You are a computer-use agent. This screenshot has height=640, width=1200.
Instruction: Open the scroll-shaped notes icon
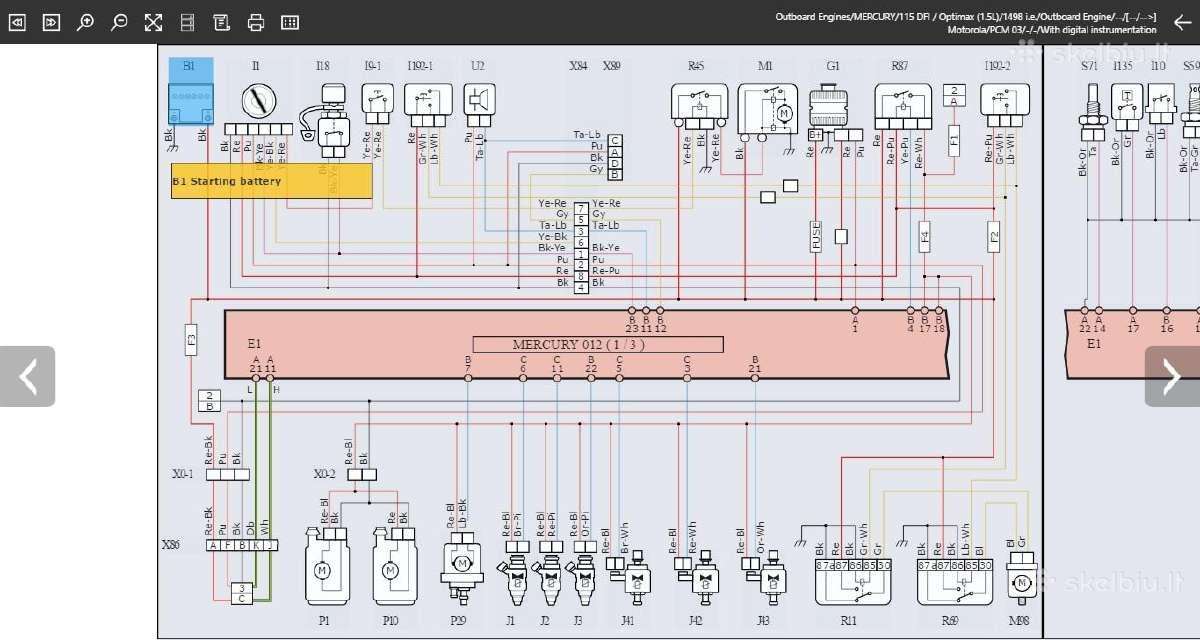221,22
